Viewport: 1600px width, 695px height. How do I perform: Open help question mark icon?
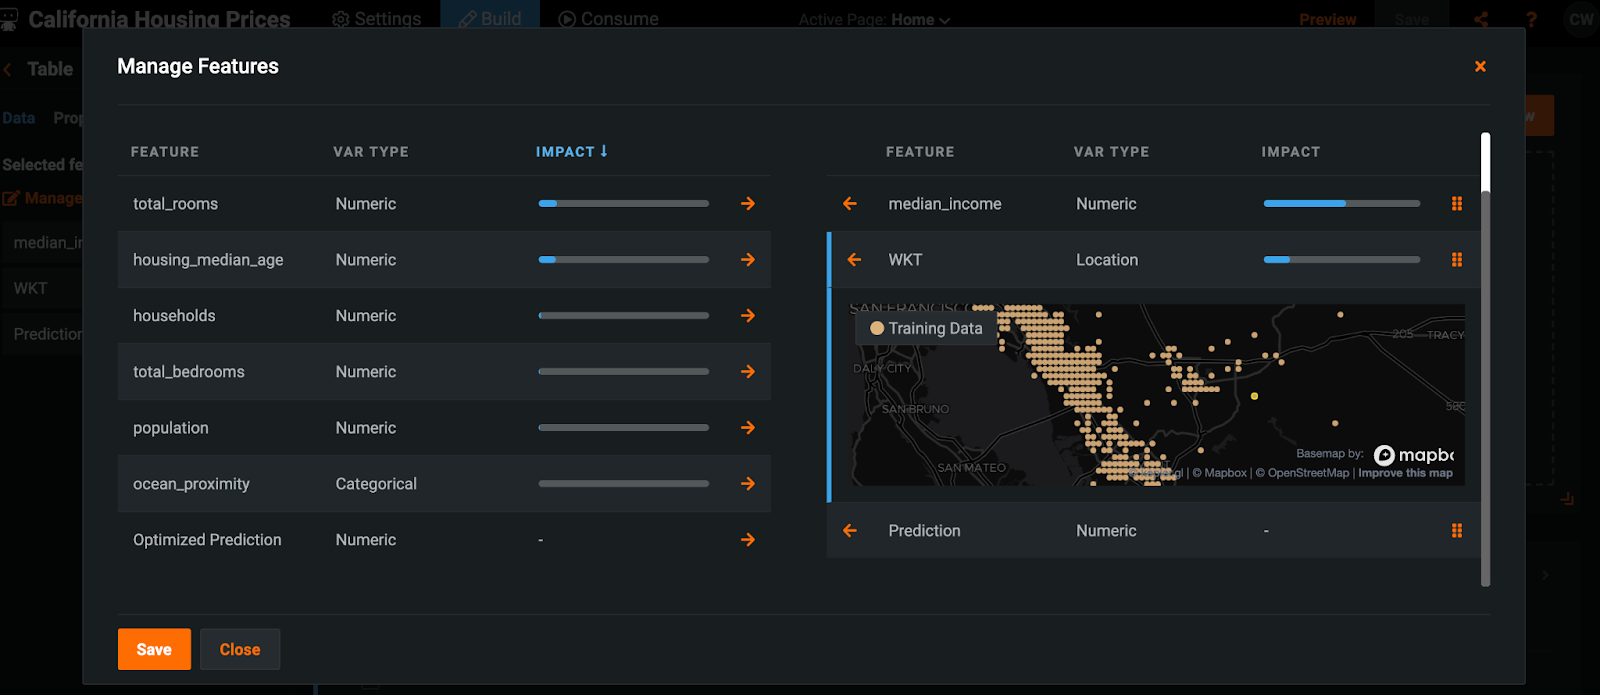coord(1531,19)
